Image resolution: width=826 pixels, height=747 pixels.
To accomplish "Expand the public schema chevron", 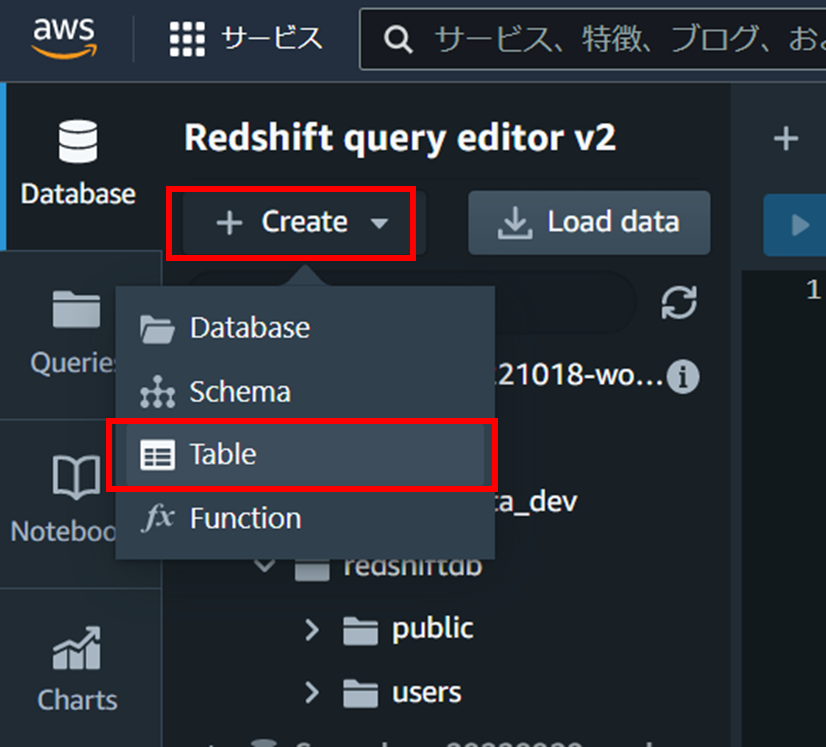I will pos(312,630).
